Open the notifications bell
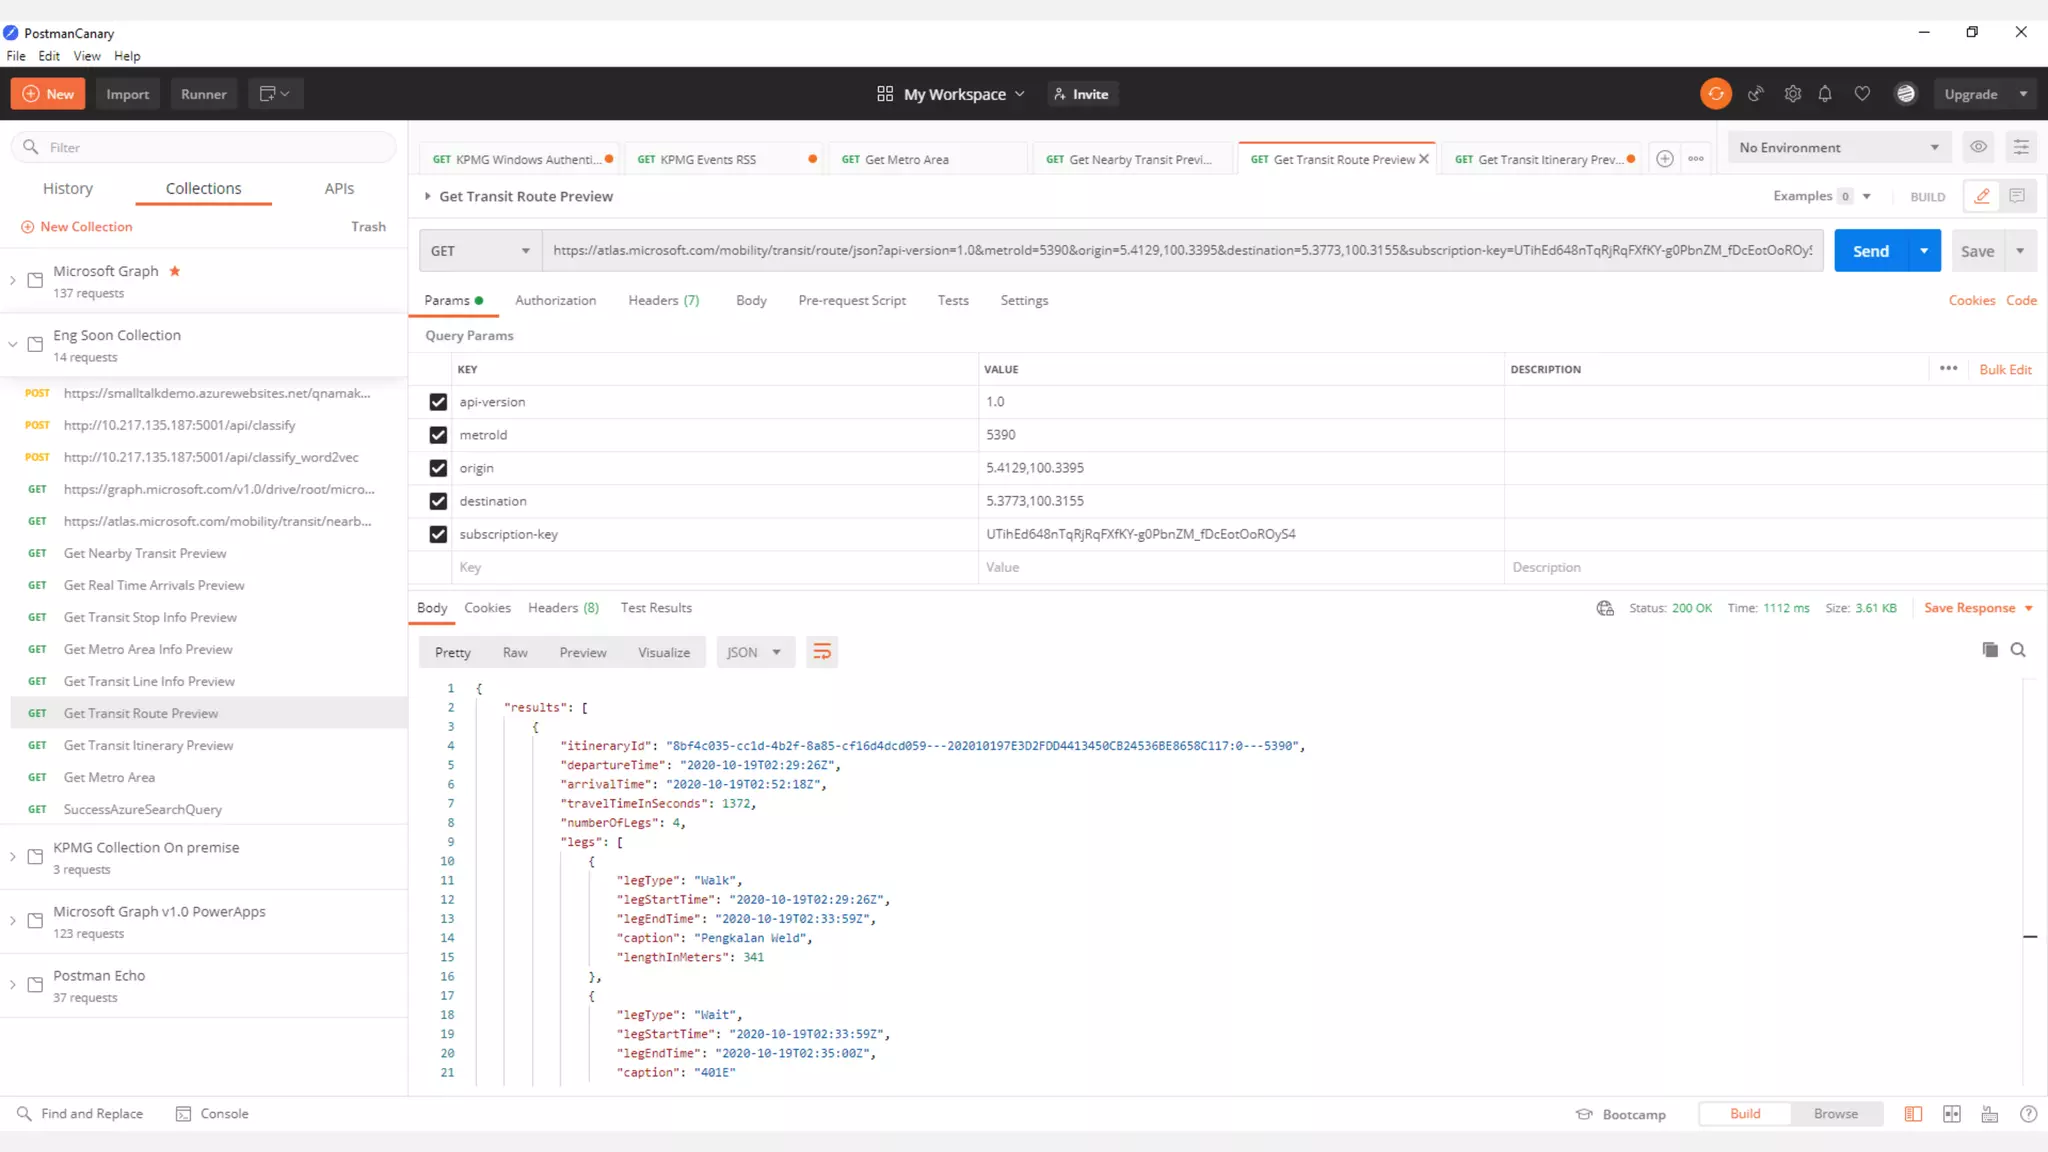Viewport: 2048px width, 1152px height. pyautogui.click(x=1825, y=94)
